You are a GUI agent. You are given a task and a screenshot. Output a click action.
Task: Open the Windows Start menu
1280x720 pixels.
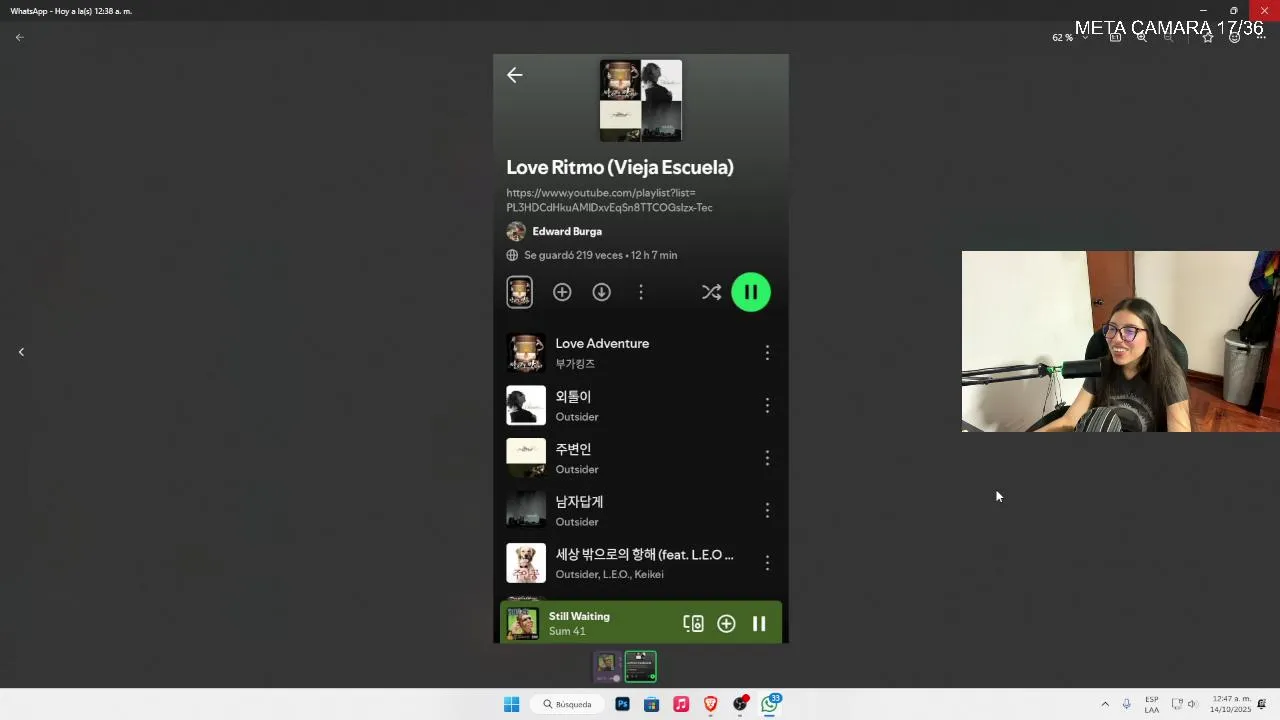[x=511, y=704]
